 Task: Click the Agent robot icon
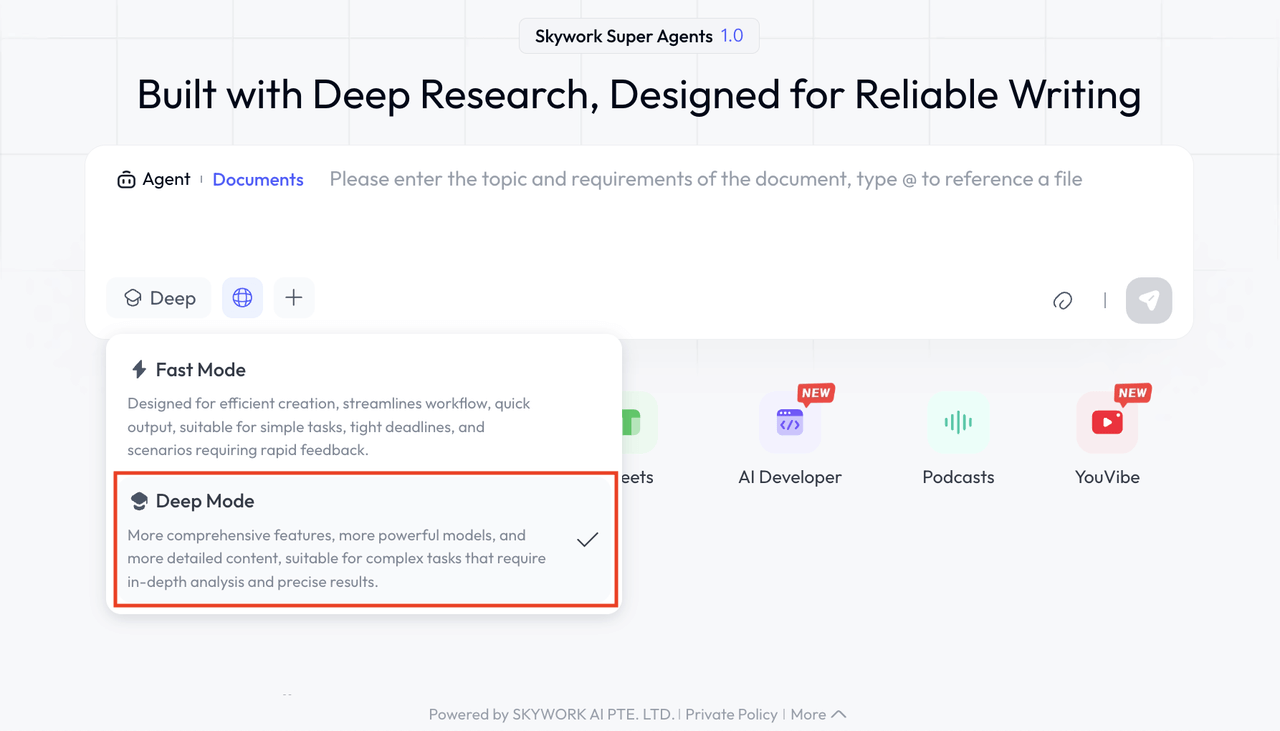click(126, 180)
